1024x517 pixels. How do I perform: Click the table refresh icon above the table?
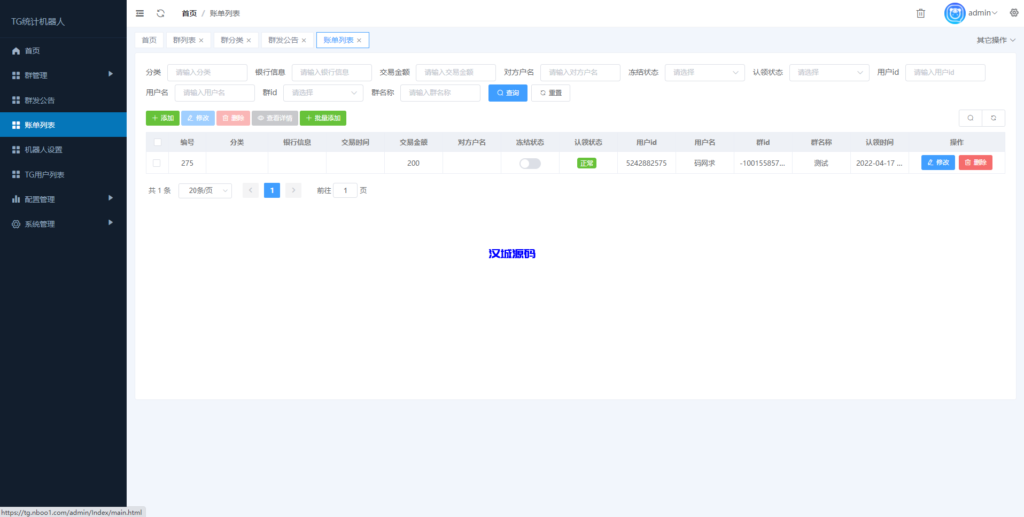coord(993,118)
